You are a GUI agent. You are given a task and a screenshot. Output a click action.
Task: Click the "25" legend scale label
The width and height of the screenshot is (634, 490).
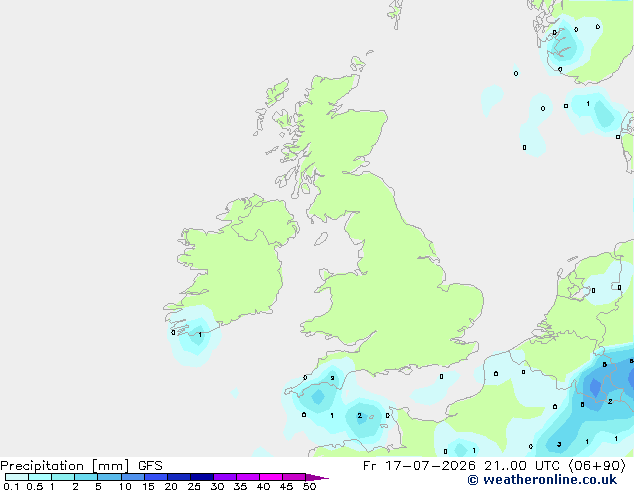[194, 486]
